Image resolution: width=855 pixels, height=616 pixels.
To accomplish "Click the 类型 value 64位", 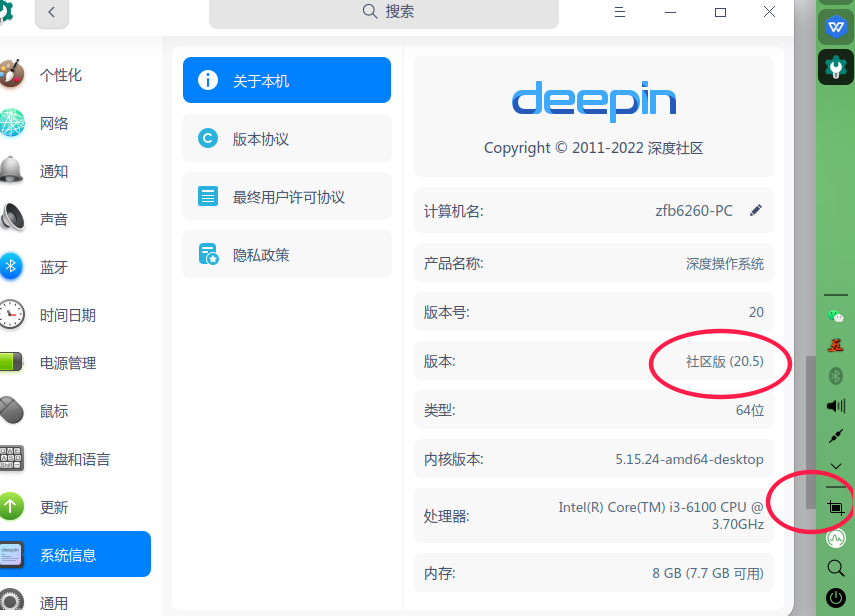I will coord(750,410).
